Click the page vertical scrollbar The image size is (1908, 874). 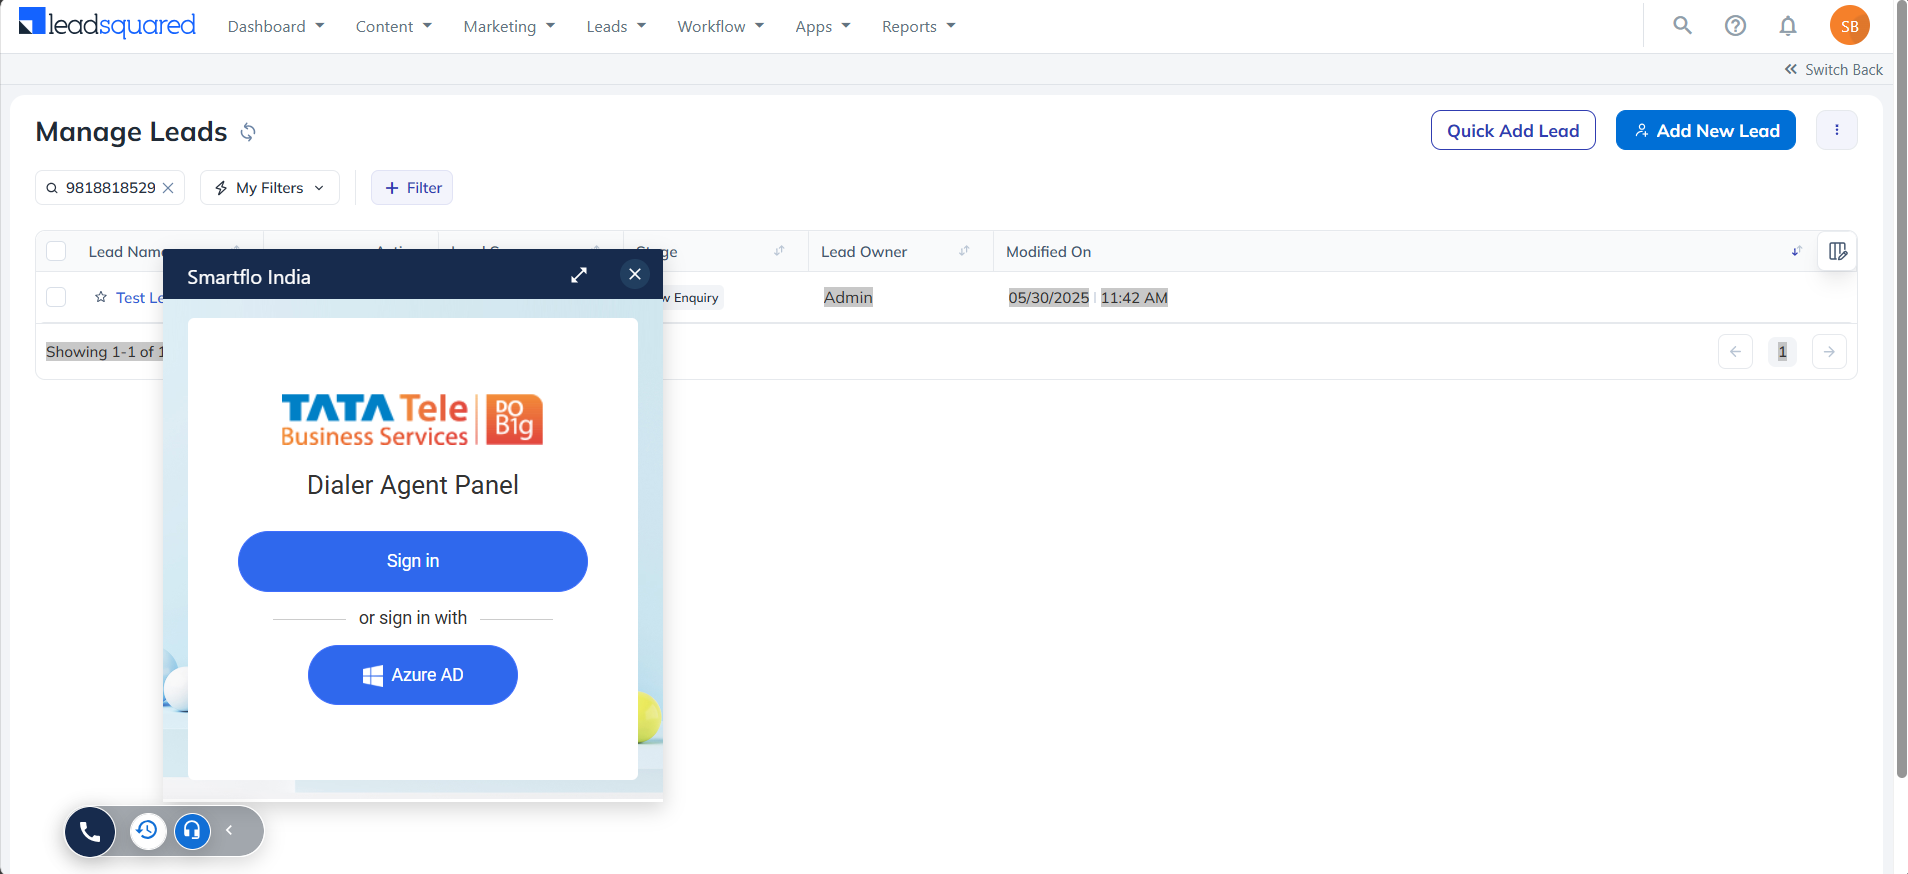pos(1901,390)
